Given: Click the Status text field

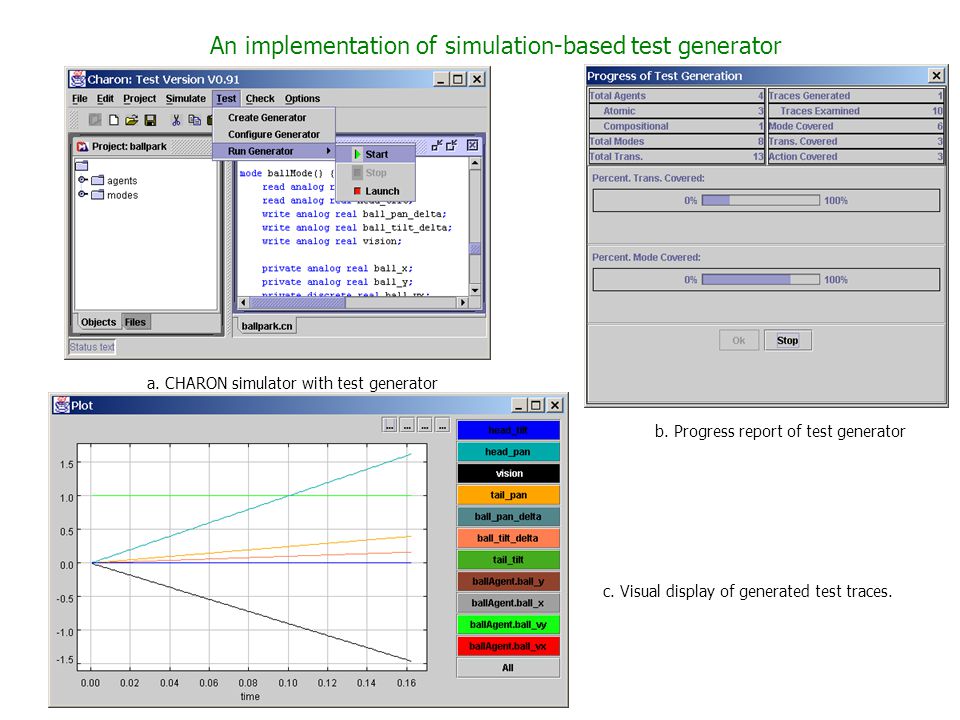Looking at the screenshot, I should point(92,347).
